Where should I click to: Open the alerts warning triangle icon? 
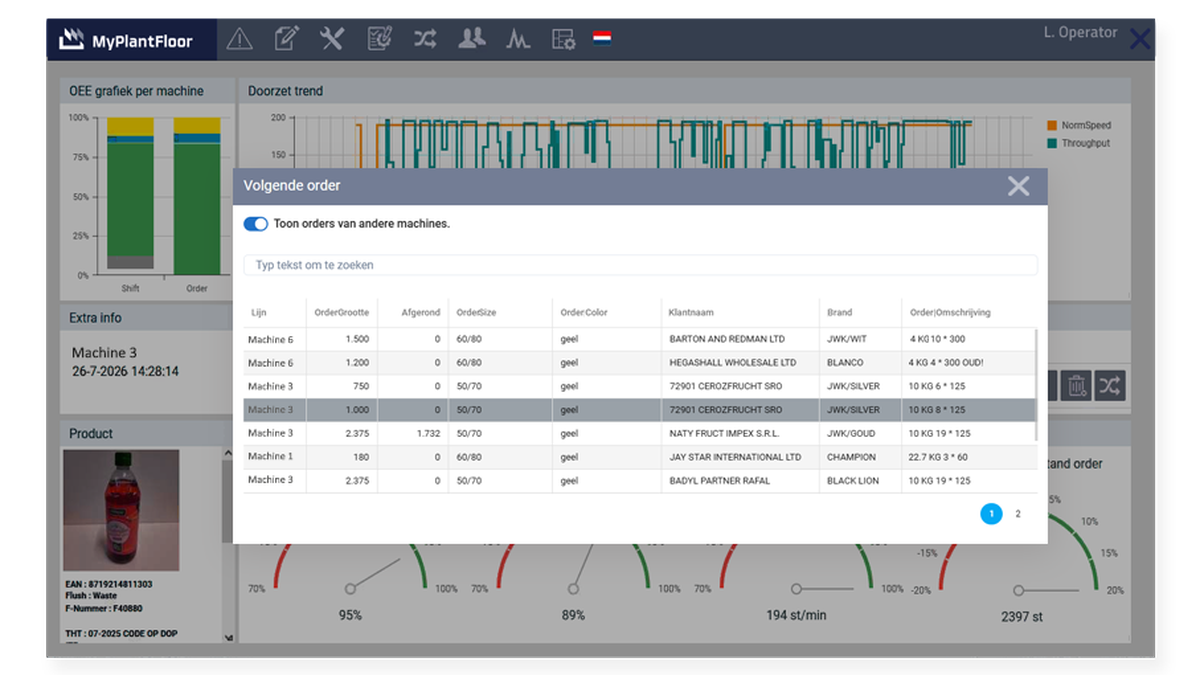pos(239,39)
